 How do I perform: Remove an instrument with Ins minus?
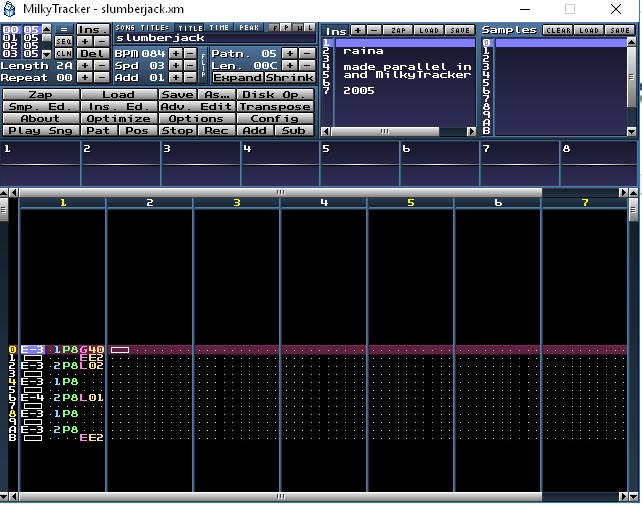coord(374,30)
